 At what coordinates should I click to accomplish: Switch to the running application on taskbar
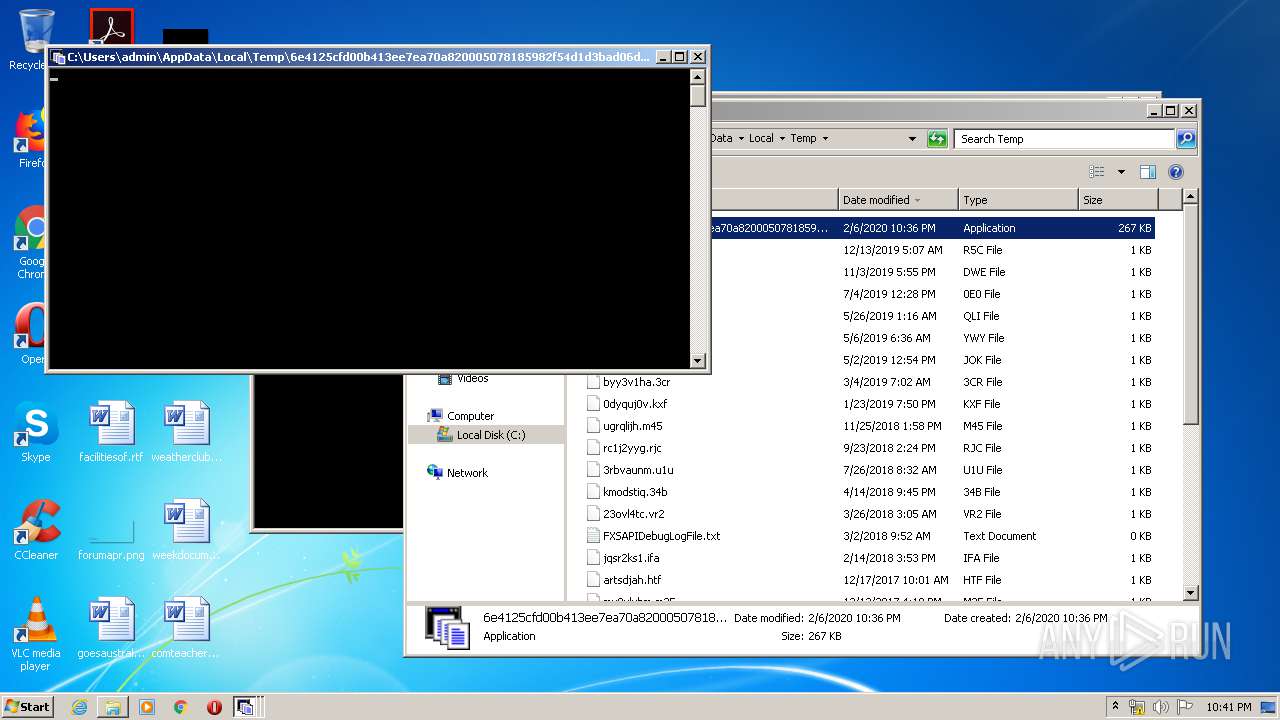[x=245, y=707]
